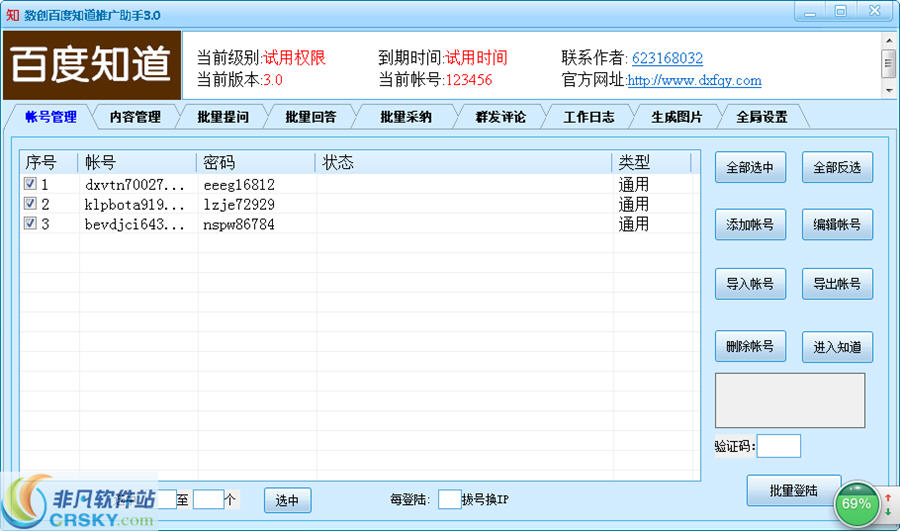Click password cell nspw86784

239,224
